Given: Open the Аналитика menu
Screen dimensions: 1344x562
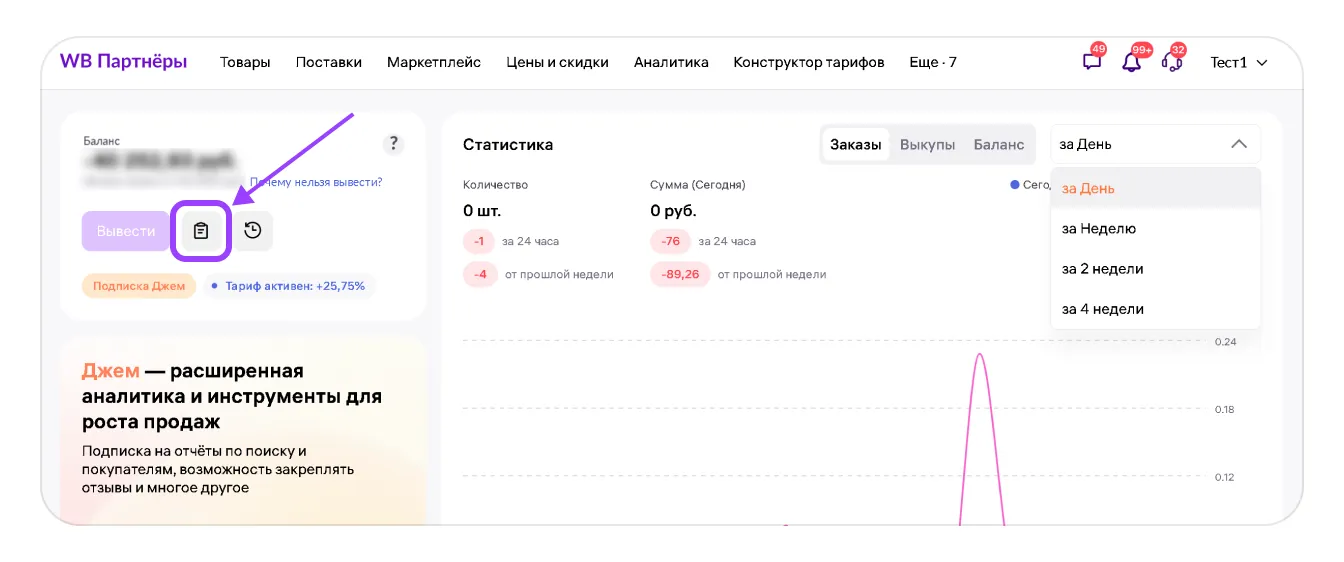Looking at the screenshot, I should tap(671, 62).
